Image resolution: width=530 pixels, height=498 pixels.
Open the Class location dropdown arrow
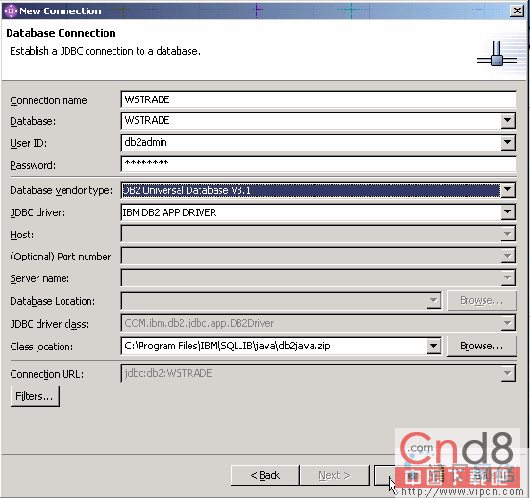coord(433,346)
